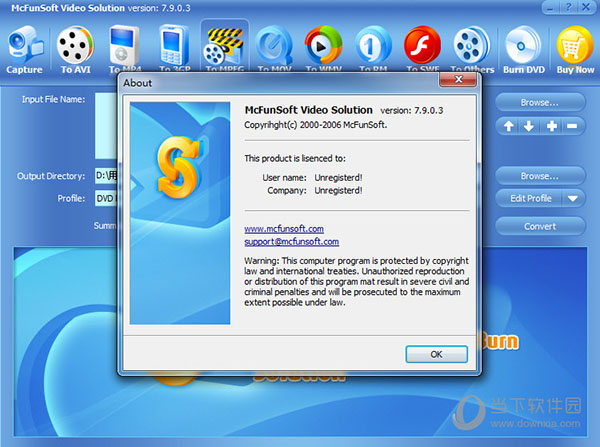Click 'User name:' label in About
Image resolution: width=600 pixels, height=447 pixels.
click(284, 178)
